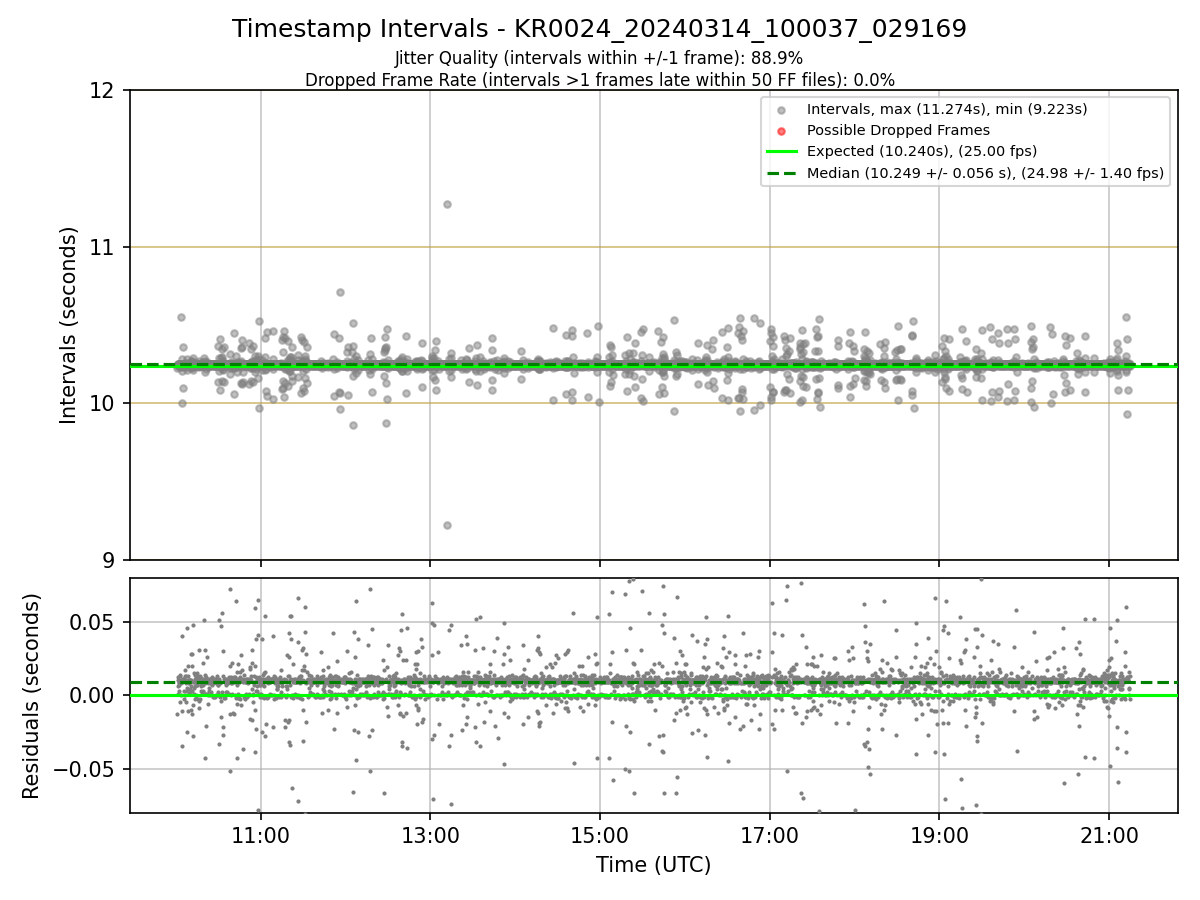
Task: Click the outlier data point near 9.22 seconds
Action: [x=447, y=525]
